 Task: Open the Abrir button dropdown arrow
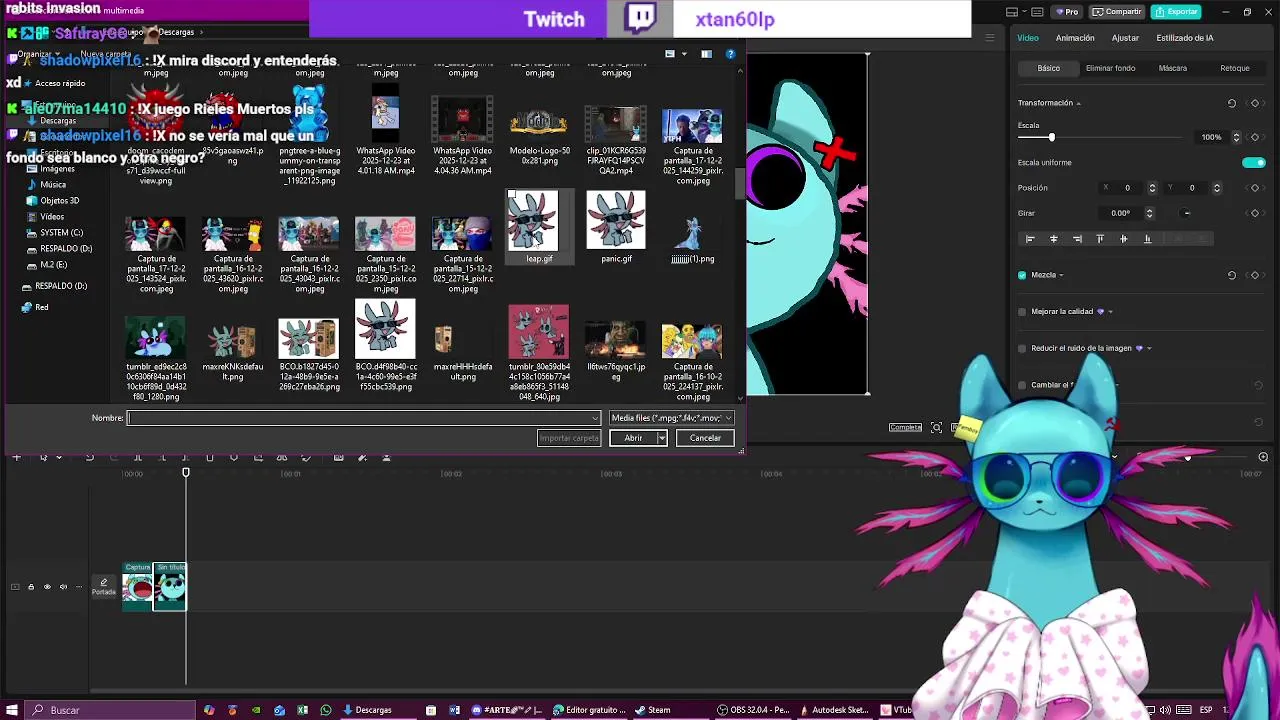(661, 438)
